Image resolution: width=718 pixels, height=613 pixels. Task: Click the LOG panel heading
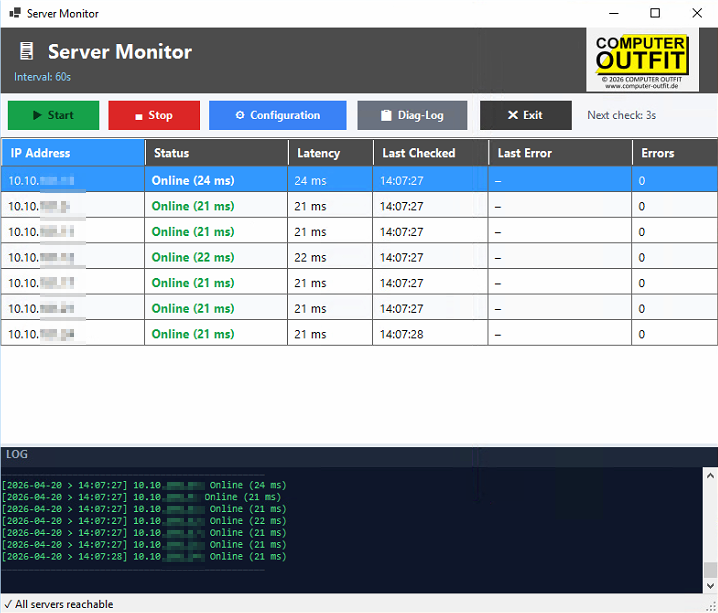17,455
